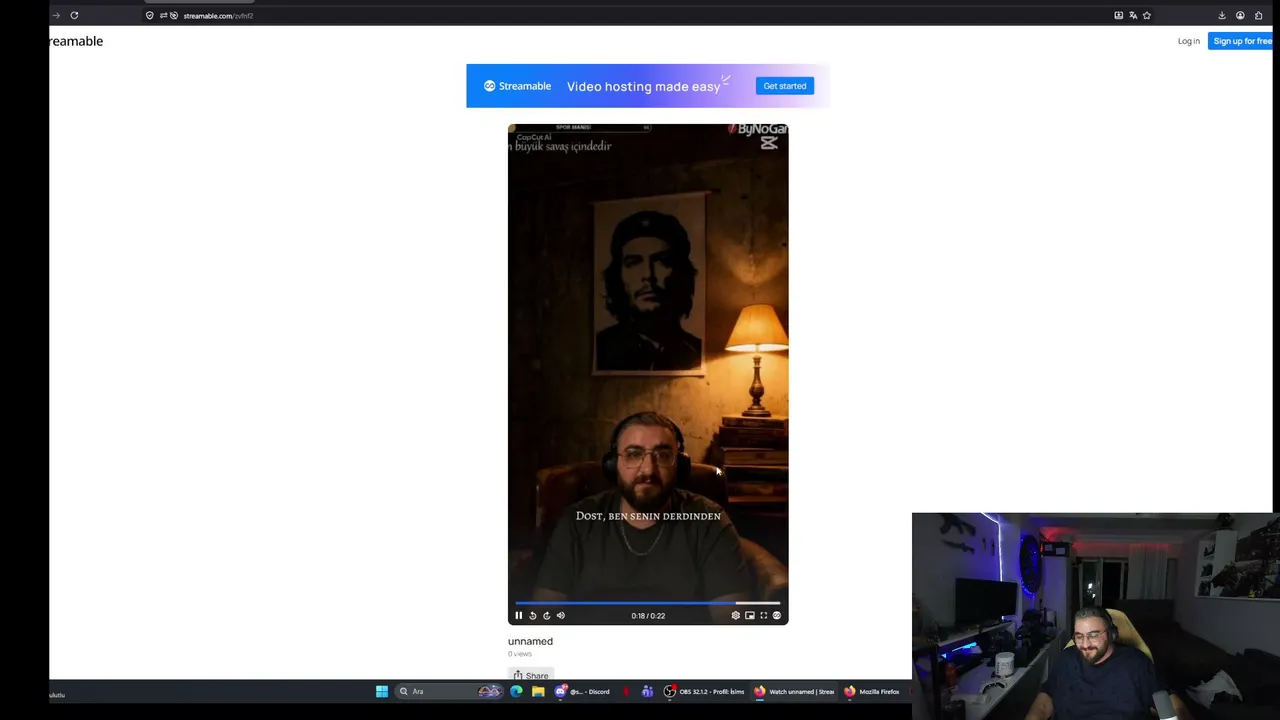Seek on the video progress bar
The image size is (1280, 720).
(647, 603)
